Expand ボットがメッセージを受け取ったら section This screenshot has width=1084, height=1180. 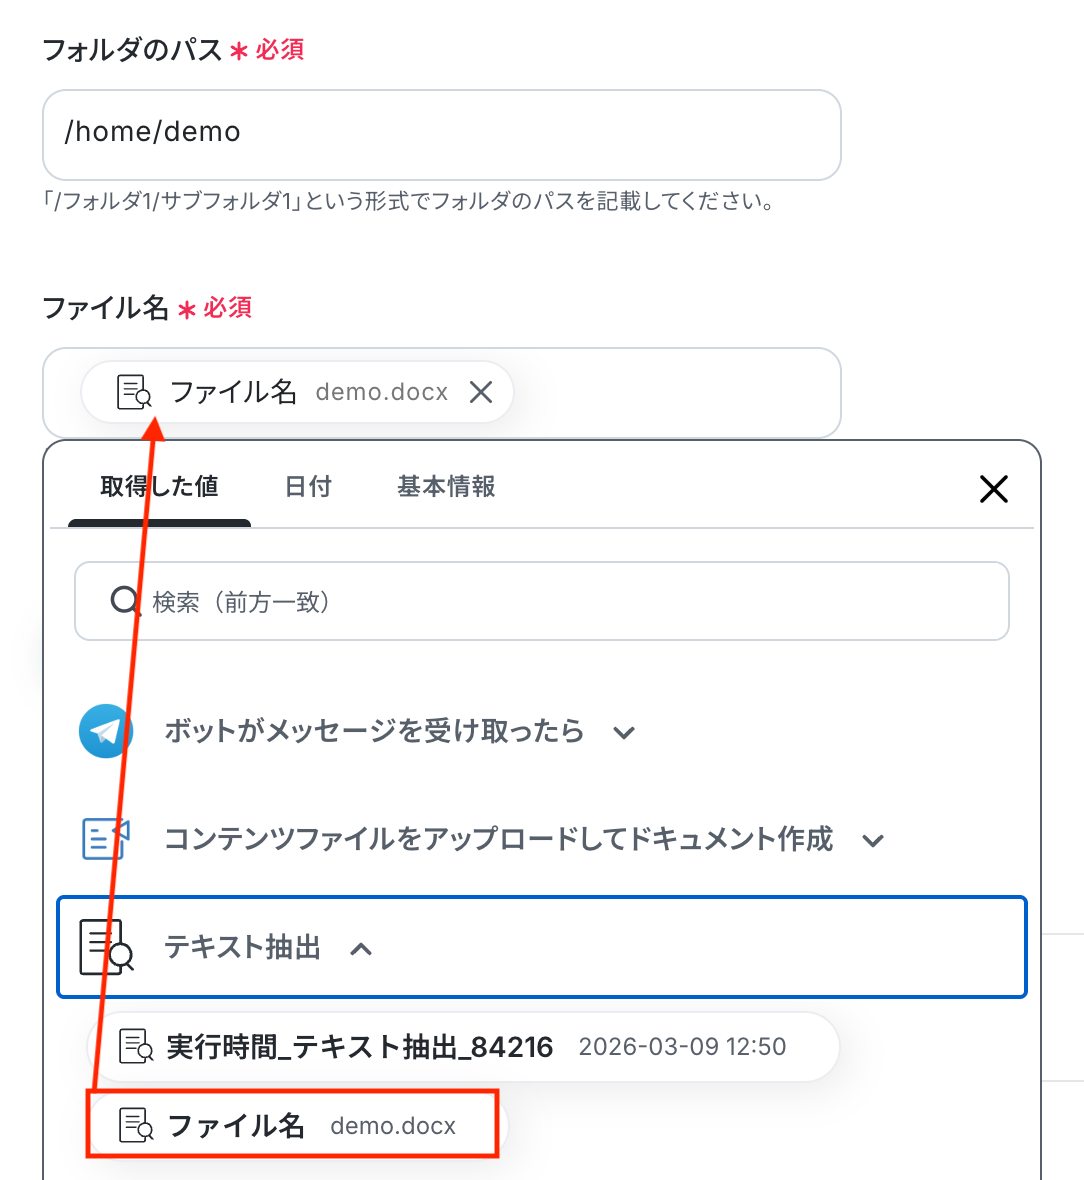pyautogui.click(x=624, y=733)
